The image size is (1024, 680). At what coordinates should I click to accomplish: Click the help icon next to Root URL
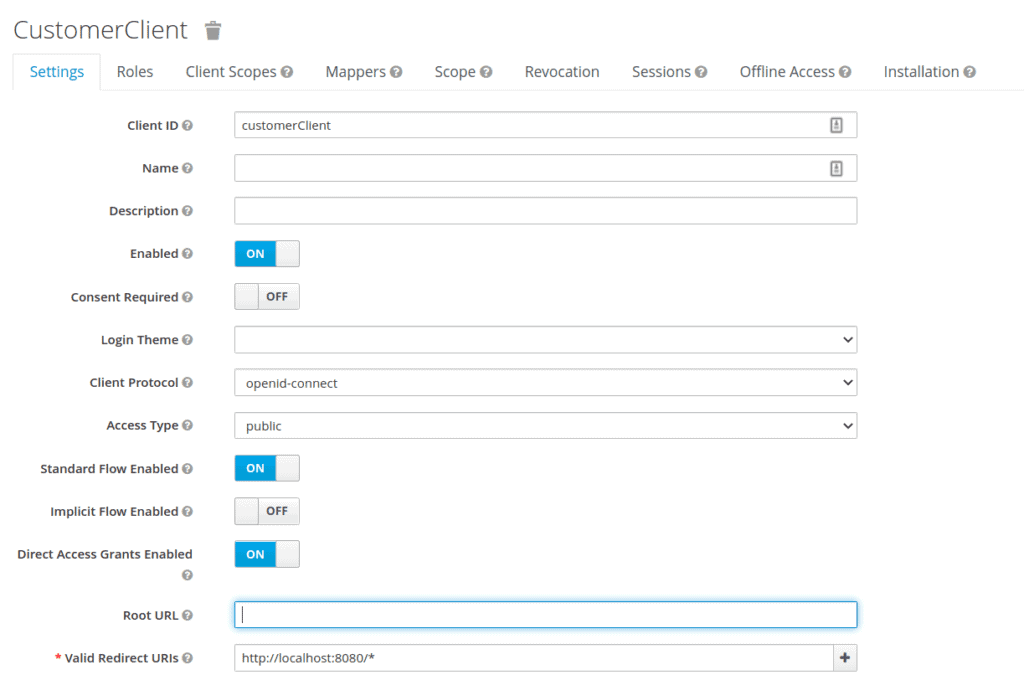188,615
